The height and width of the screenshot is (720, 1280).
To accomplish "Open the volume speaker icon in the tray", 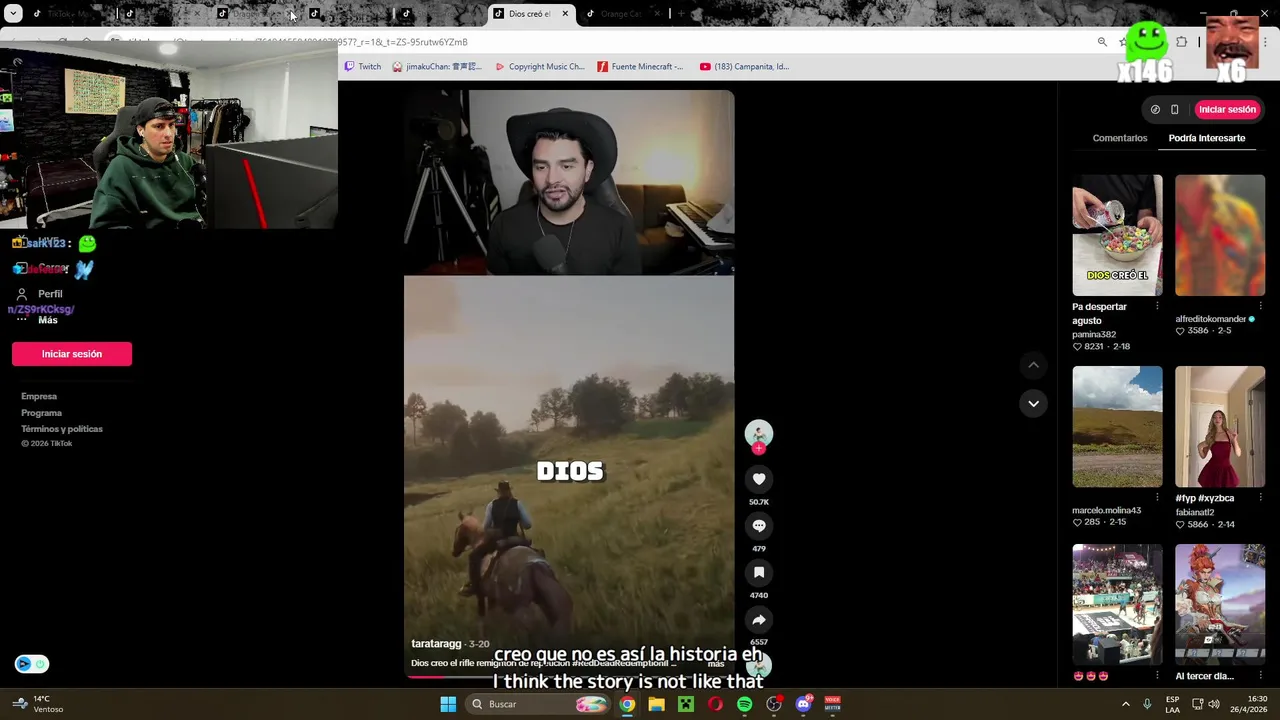I will pos(1213,704).
